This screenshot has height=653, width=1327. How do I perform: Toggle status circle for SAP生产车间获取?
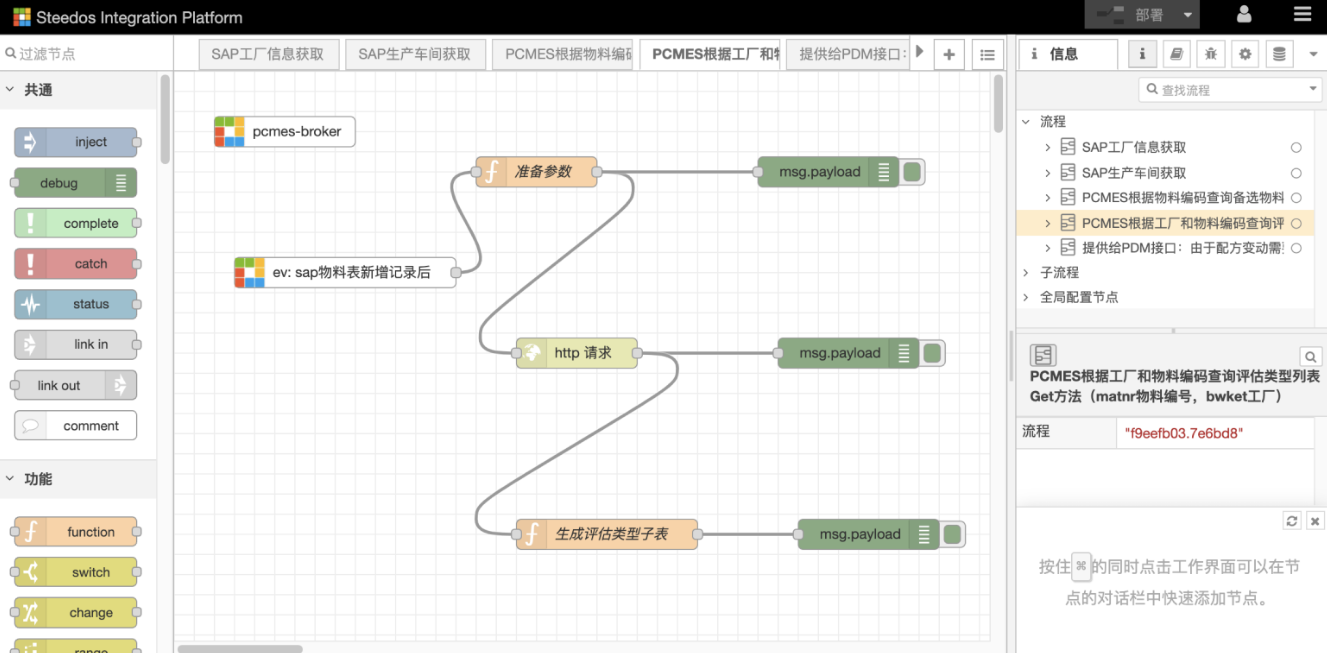point(1296,173)
